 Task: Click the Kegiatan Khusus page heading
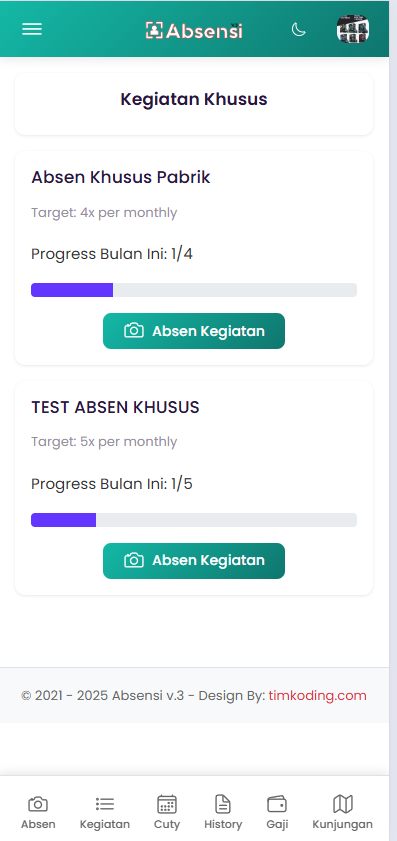coord(194,99)
